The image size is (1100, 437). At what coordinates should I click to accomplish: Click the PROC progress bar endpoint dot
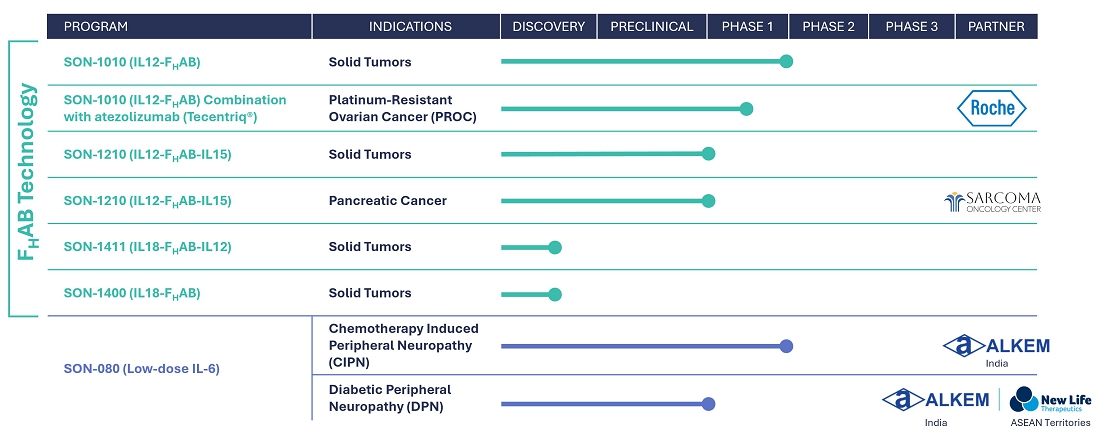pos(746,108)
